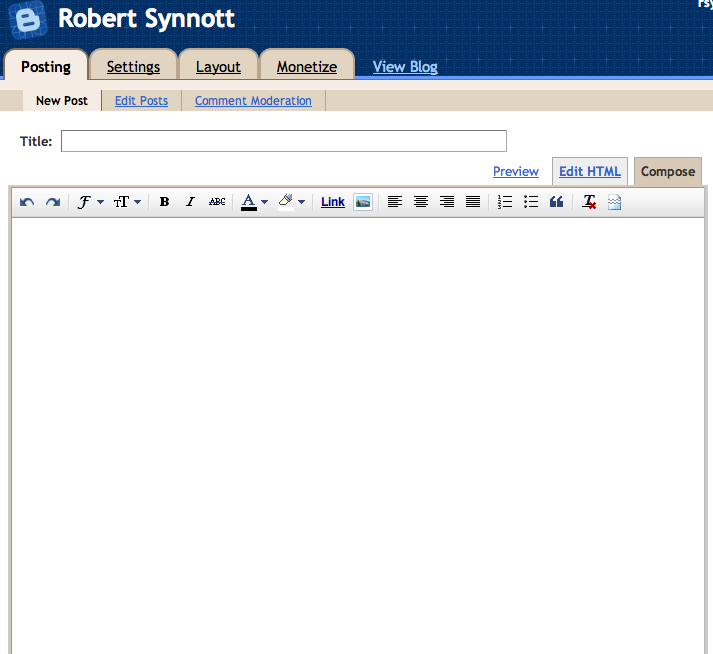Open the Monetize tab

pyautogui.click(x=307, y=67)
